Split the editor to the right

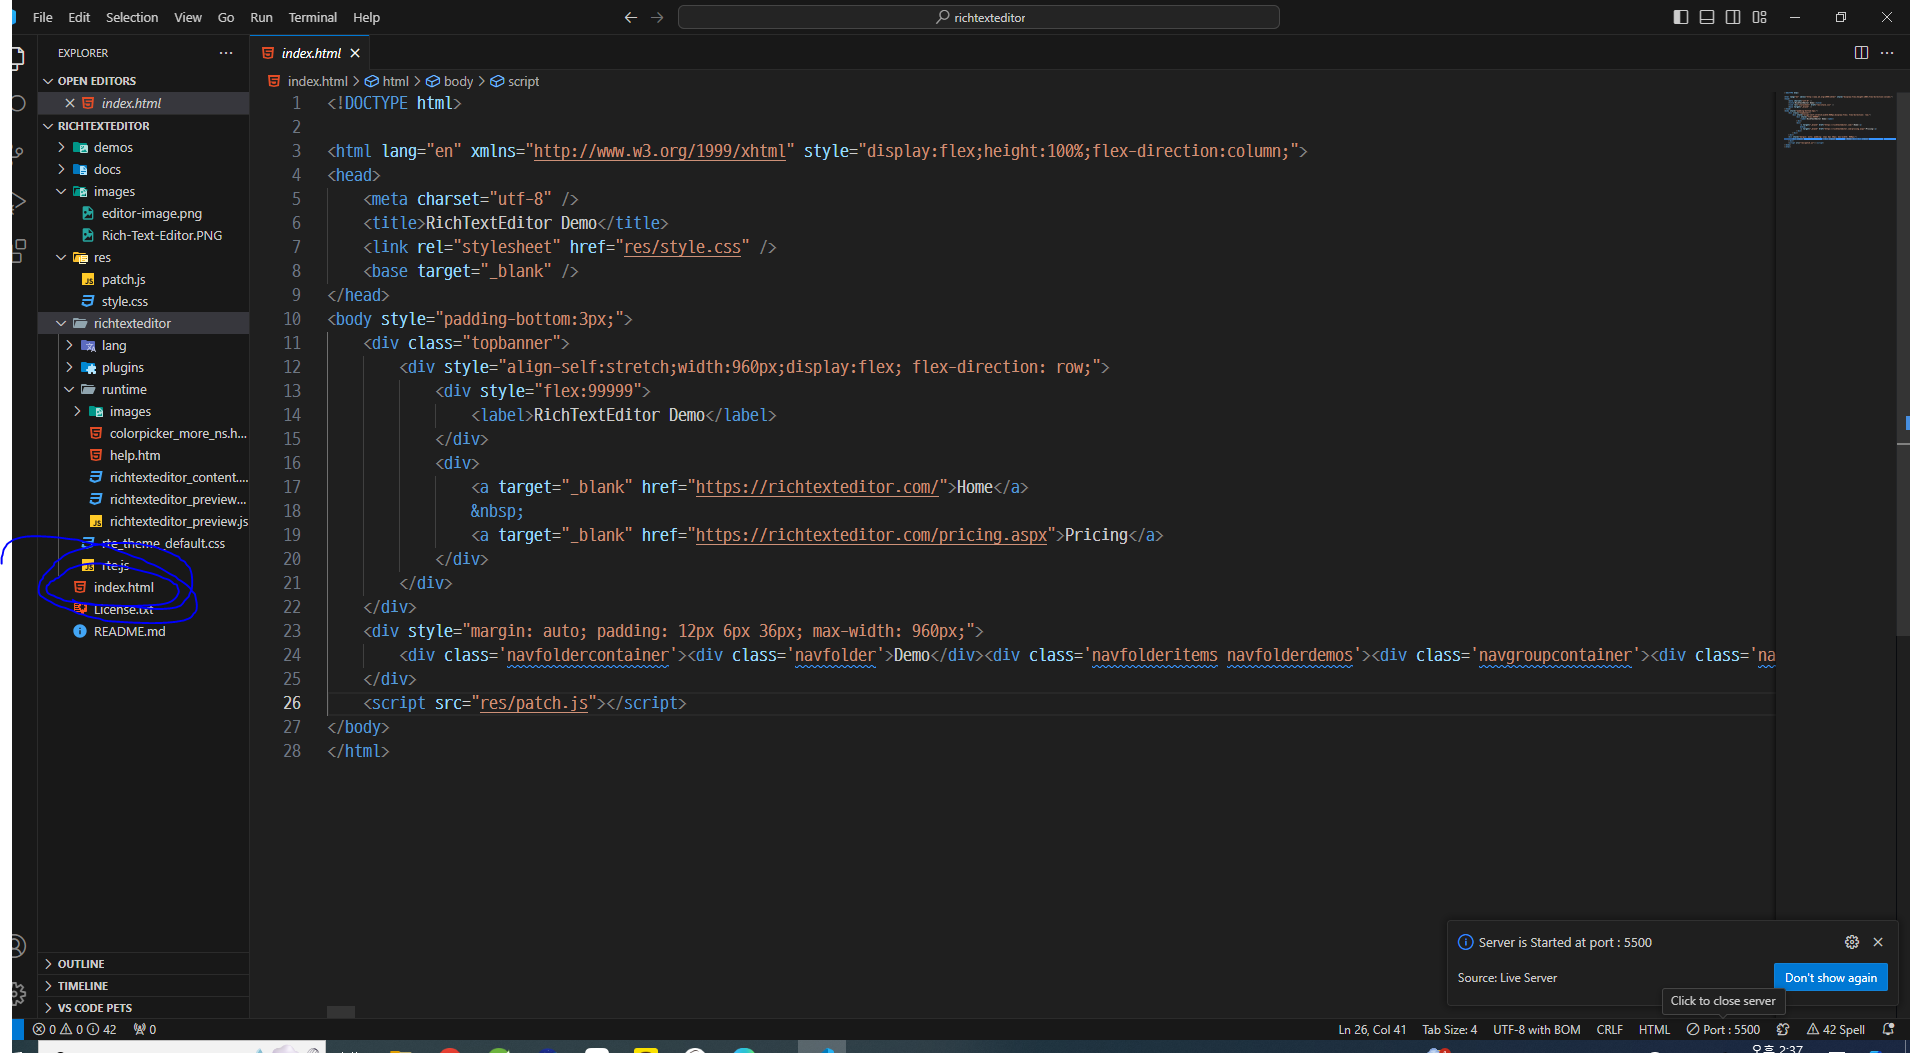coord(1861,53)
